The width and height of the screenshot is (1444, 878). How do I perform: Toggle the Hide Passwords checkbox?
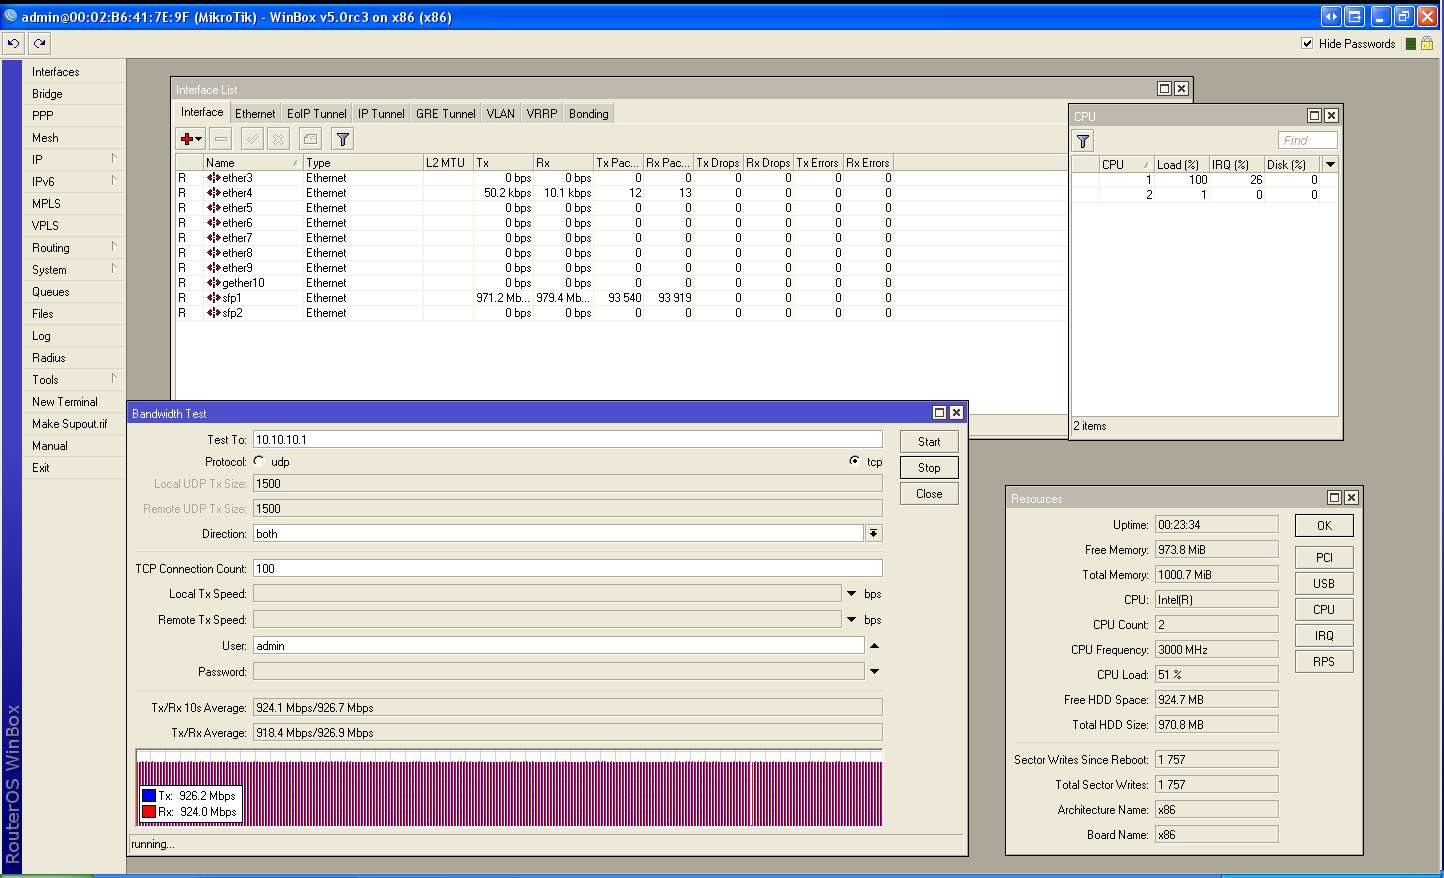[1307, 43]
